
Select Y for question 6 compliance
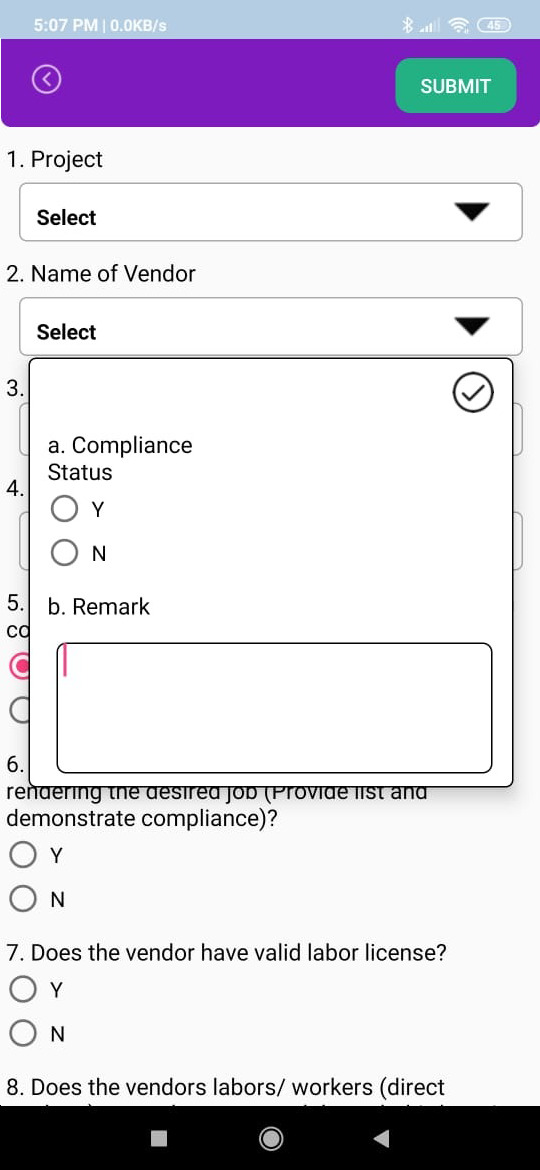tap(23, 855)
